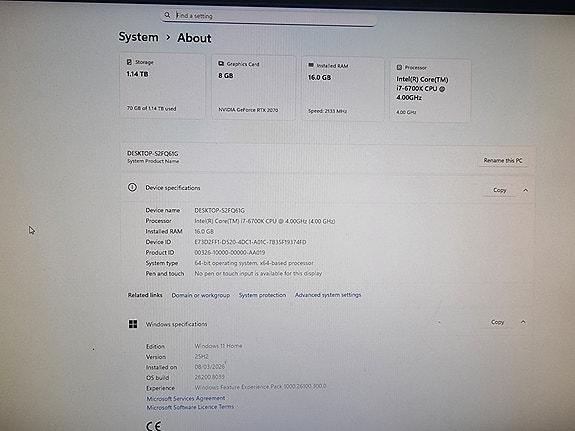Click the Storage disk icon

click(x=129, y=62)
